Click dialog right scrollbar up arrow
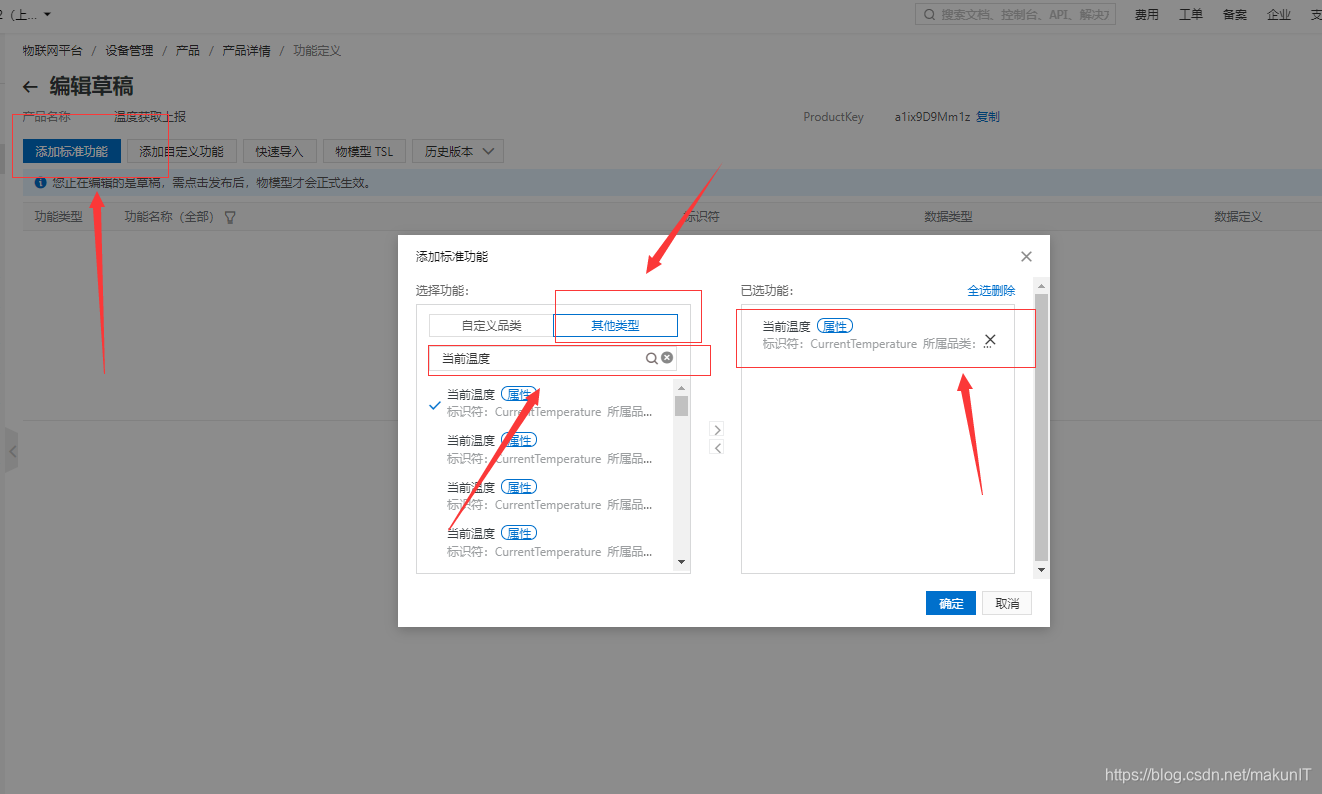This screenshot has width=1322, height=794. 1042,285
